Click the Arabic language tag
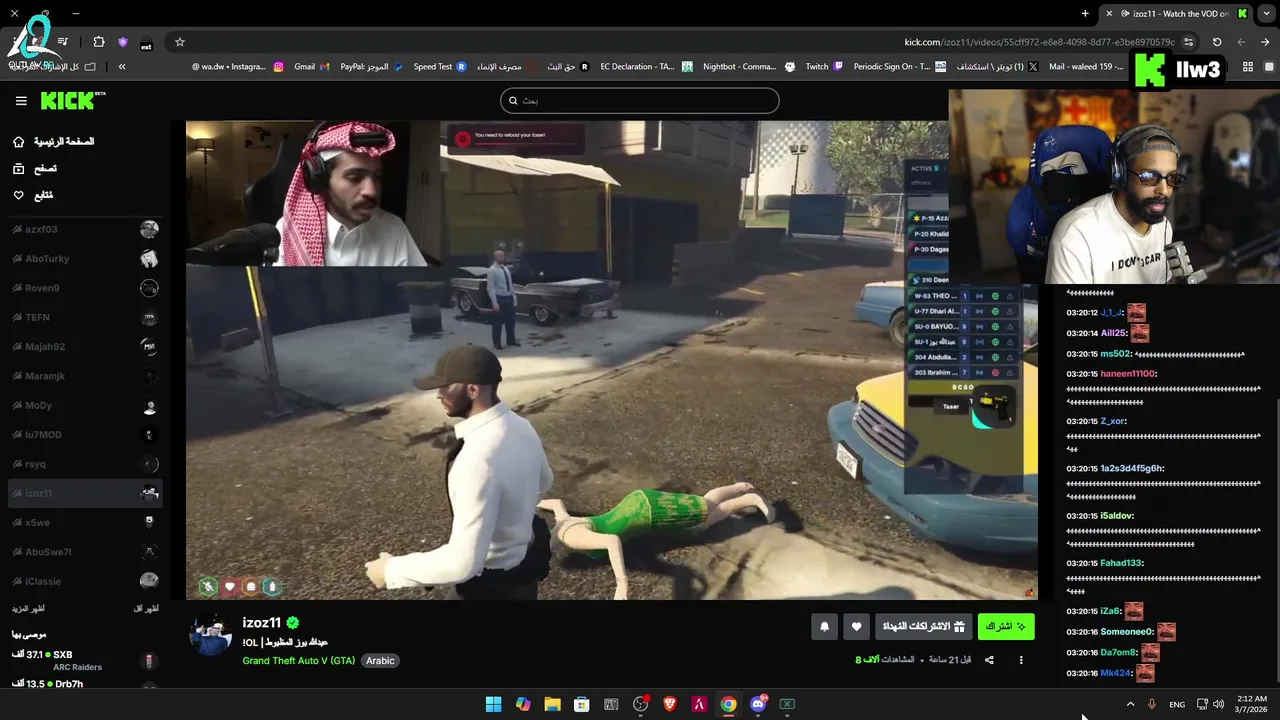 (380, 661)
